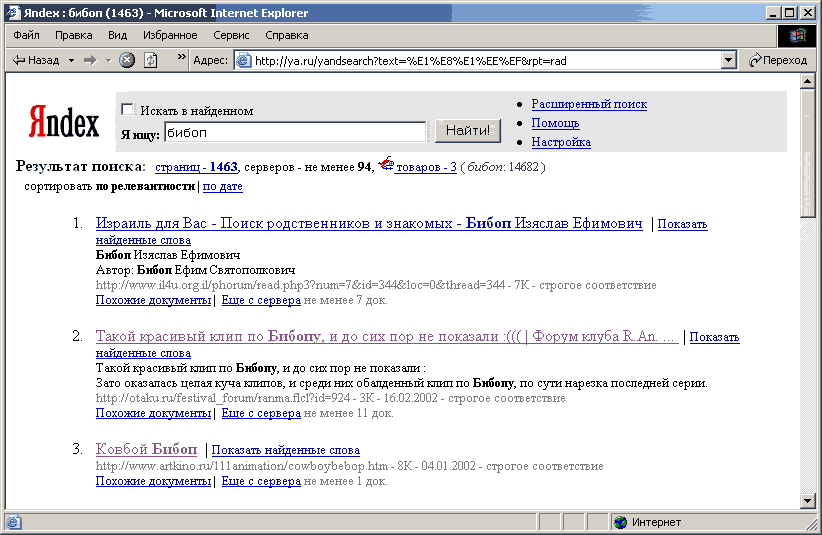Click the по релевантности sort text
Image resolution: width=822 pixels, height=535 pixels.
[x=145, y=186]
